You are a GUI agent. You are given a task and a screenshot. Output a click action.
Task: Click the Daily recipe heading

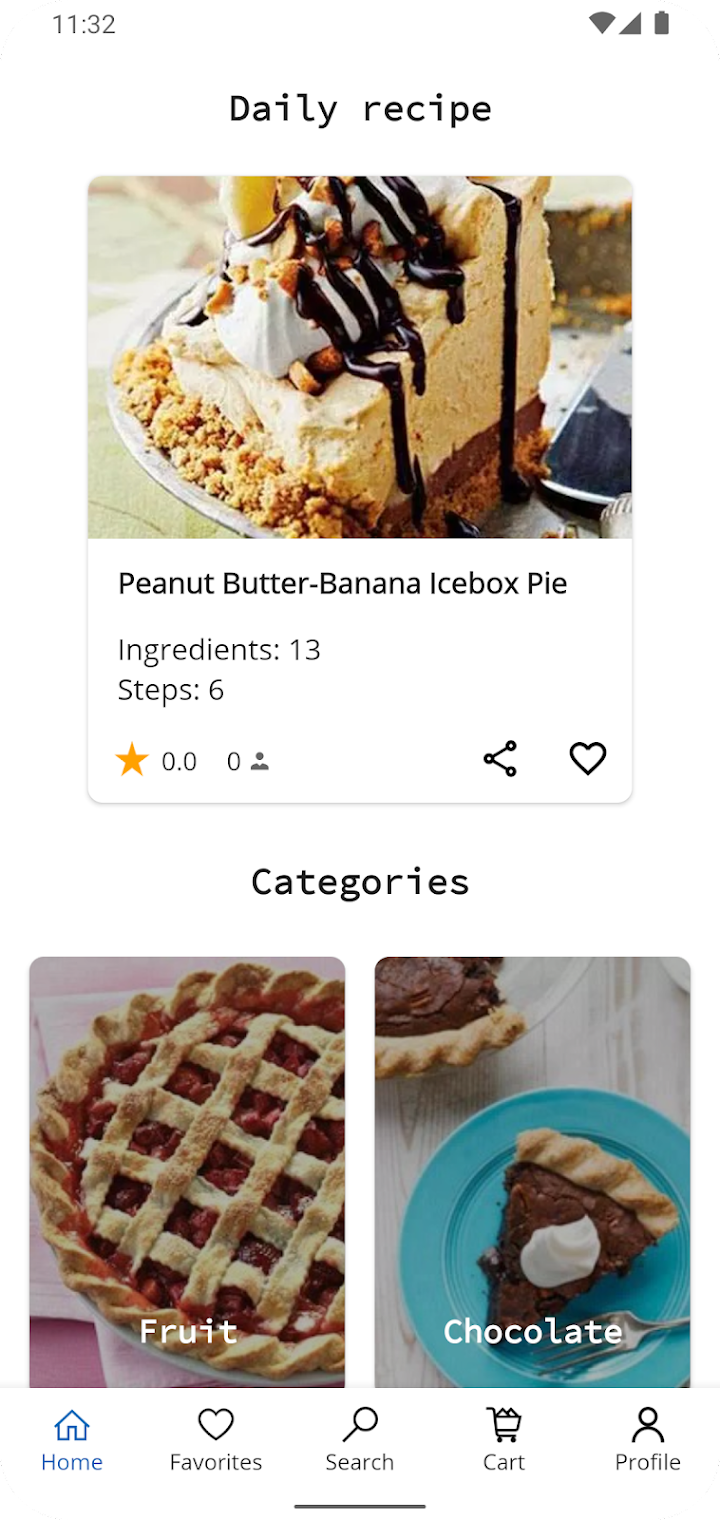360,108
